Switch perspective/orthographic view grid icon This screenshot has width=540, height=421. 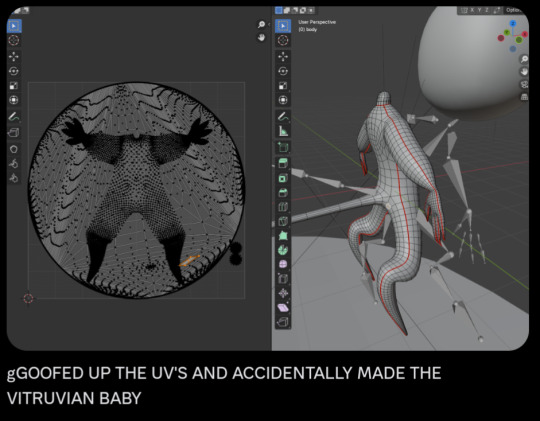[524, 97]
